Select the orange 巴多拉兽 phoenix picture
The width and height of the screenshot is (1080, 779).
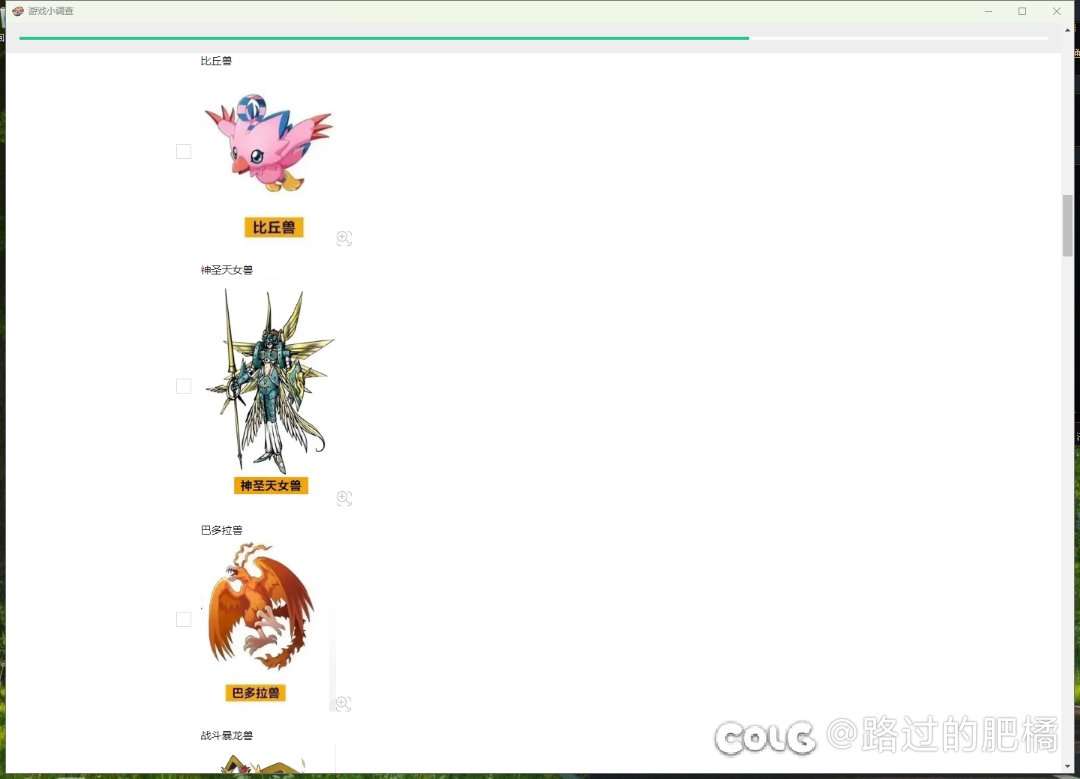coord(267,625)
